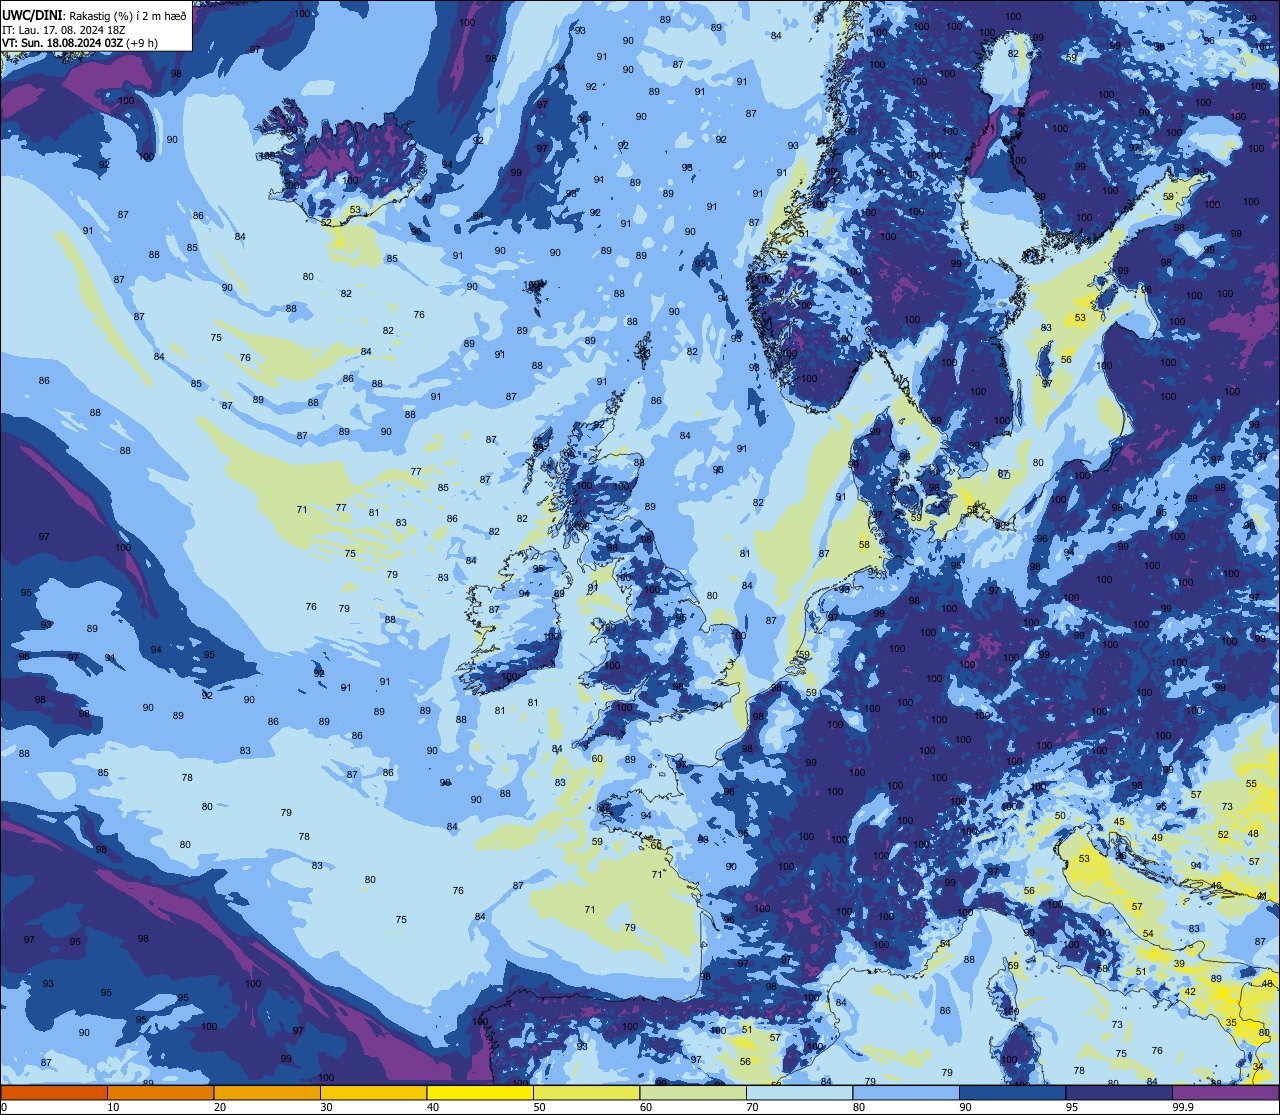Click the valid time line "VT: Sun. 18.08.2024 03Z (+9 h)"
This screenshot has width=1280, height=1115.
(80, 43)
